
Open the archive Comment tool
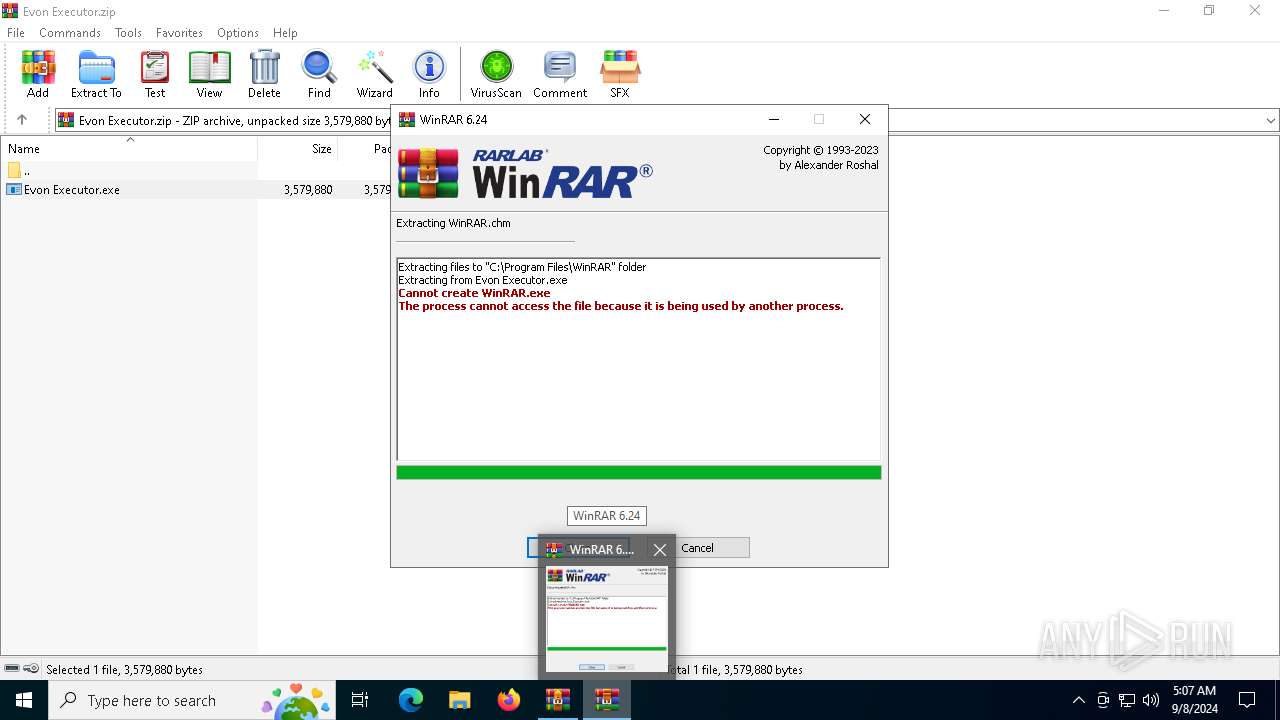(x=560, y=75)
